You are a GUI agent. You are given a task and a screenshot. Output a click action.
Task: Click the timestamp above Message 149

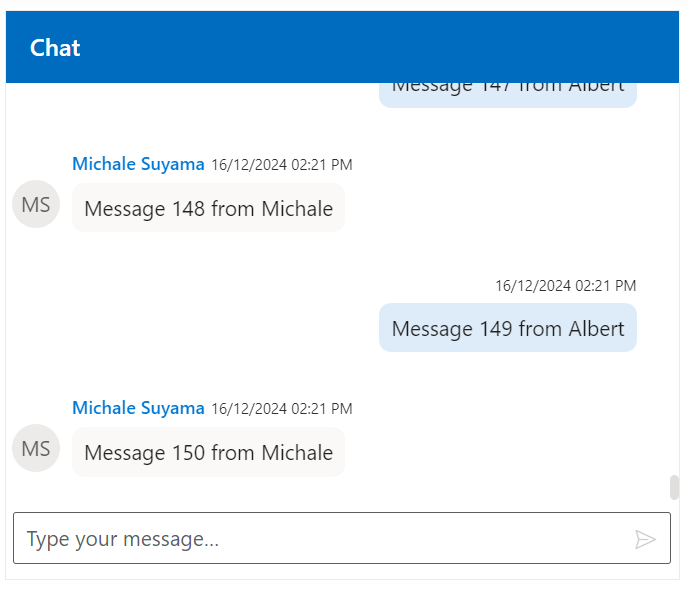pos(565,286)
